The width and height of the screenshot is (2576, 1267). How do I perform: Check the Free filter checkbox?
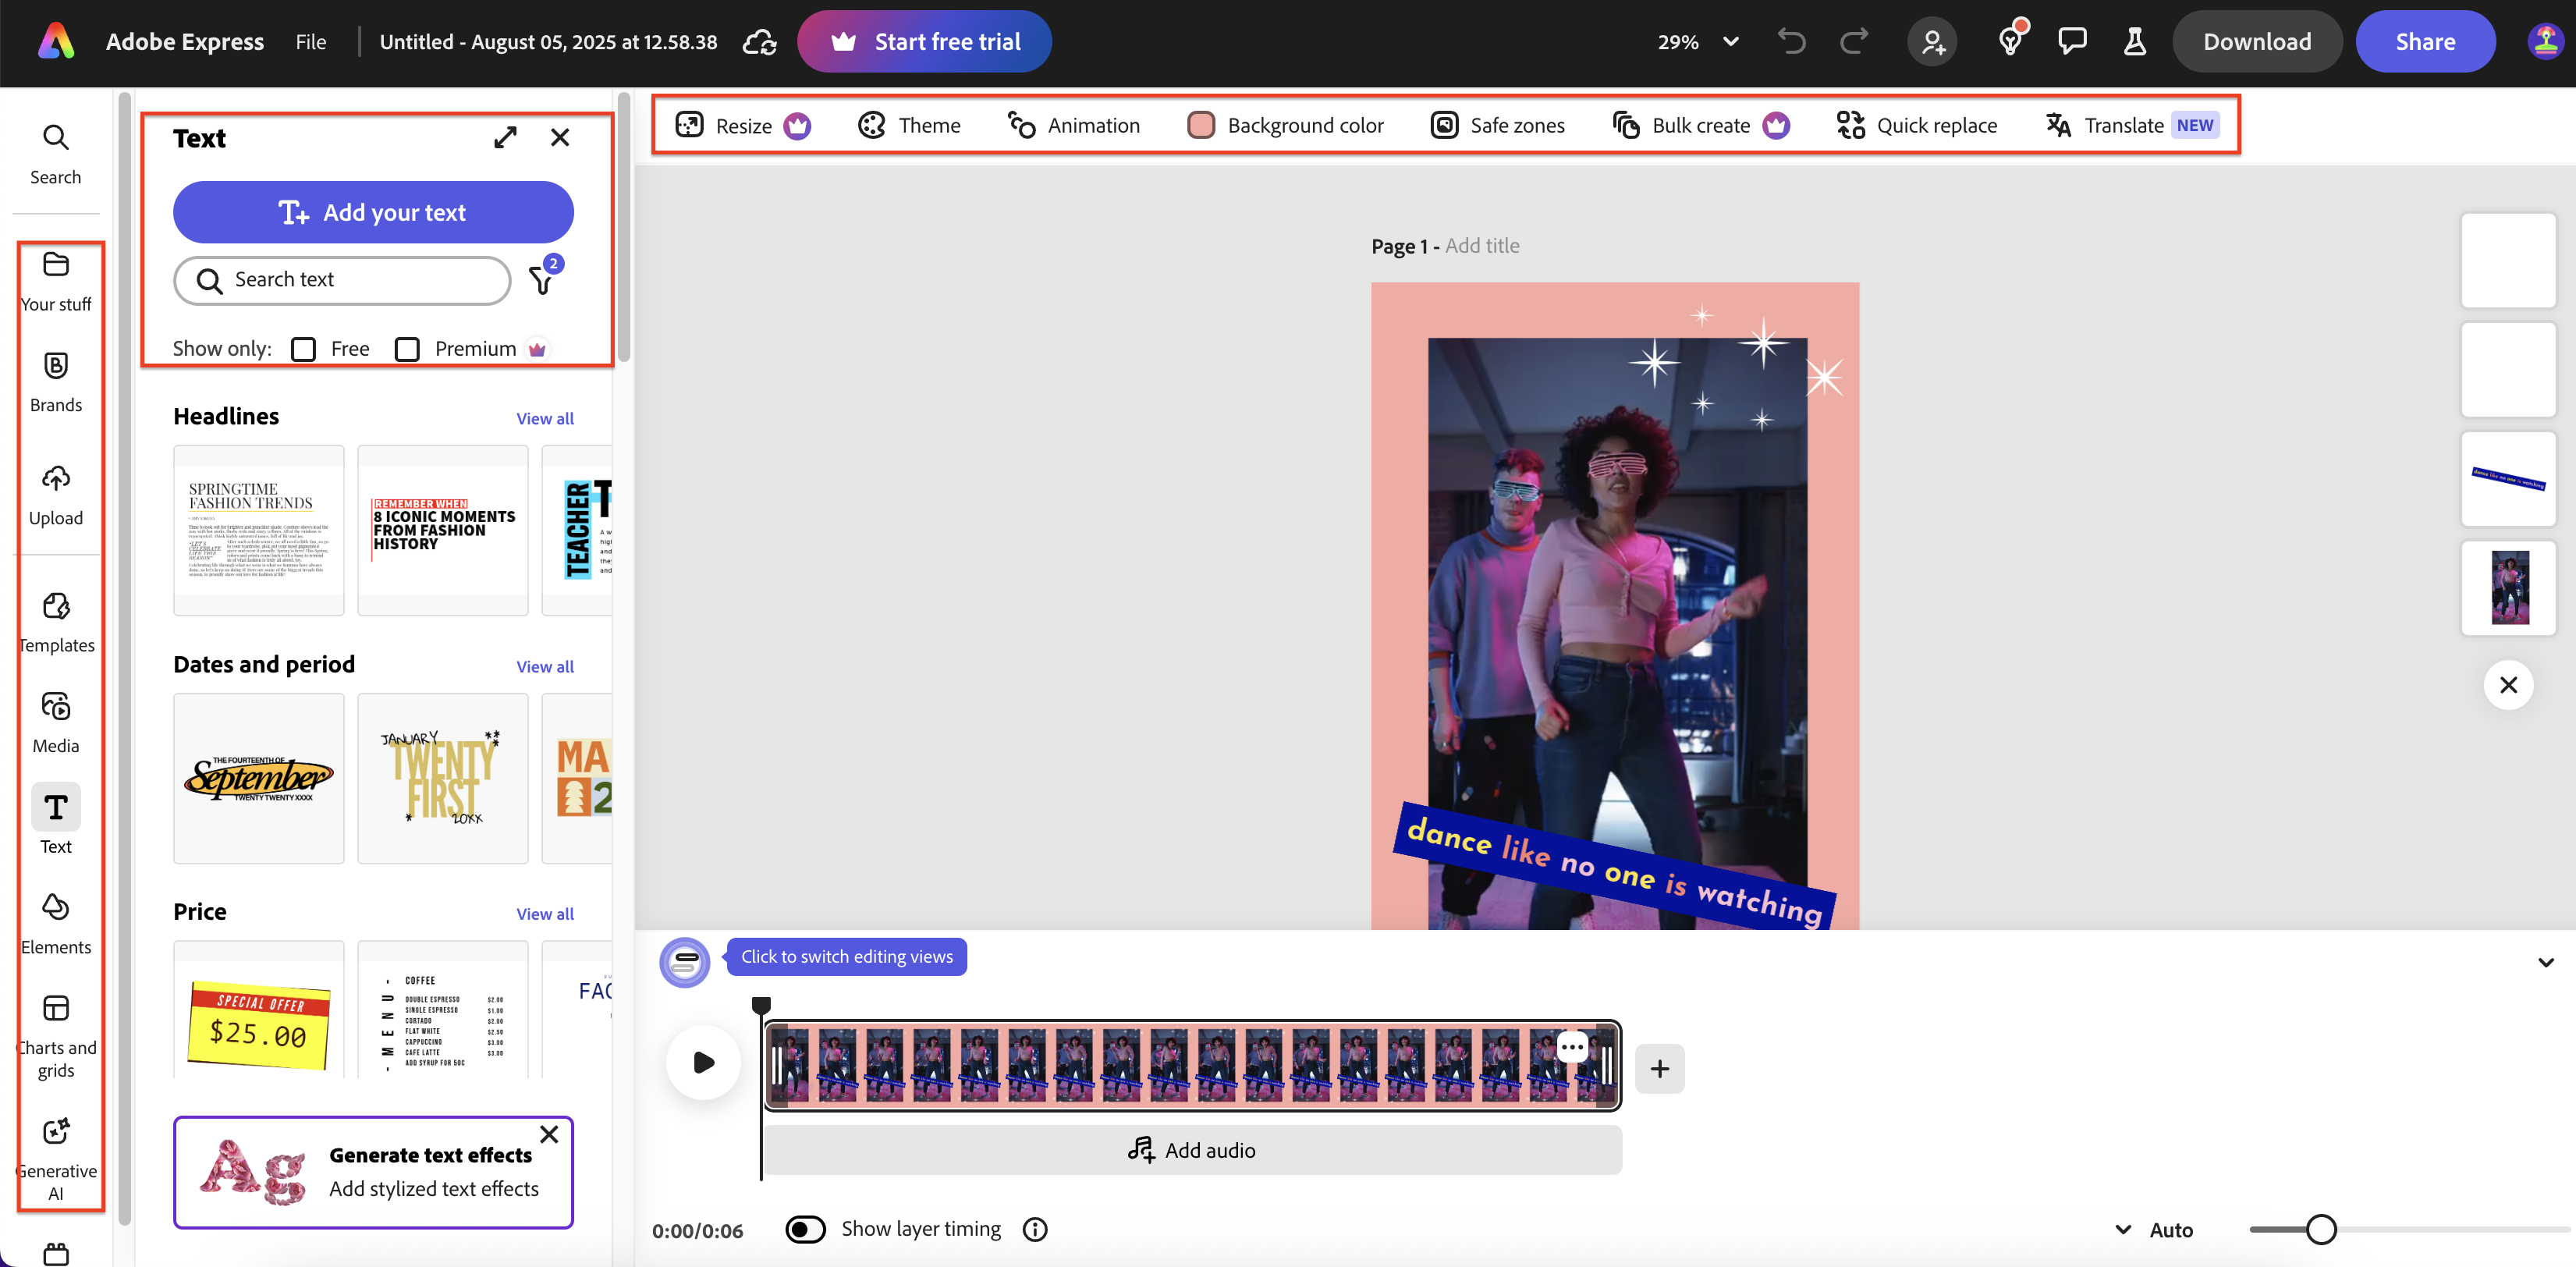303,349
